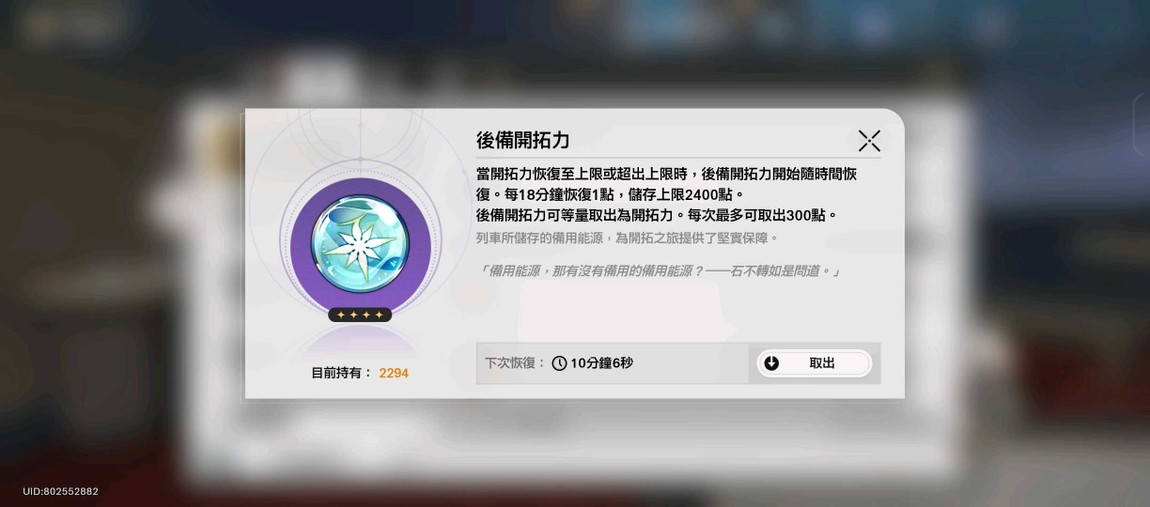1150x507 pixels.
Task: Click the four-star rarity badge
Action: pyautogui.click(x=359, y=315)
